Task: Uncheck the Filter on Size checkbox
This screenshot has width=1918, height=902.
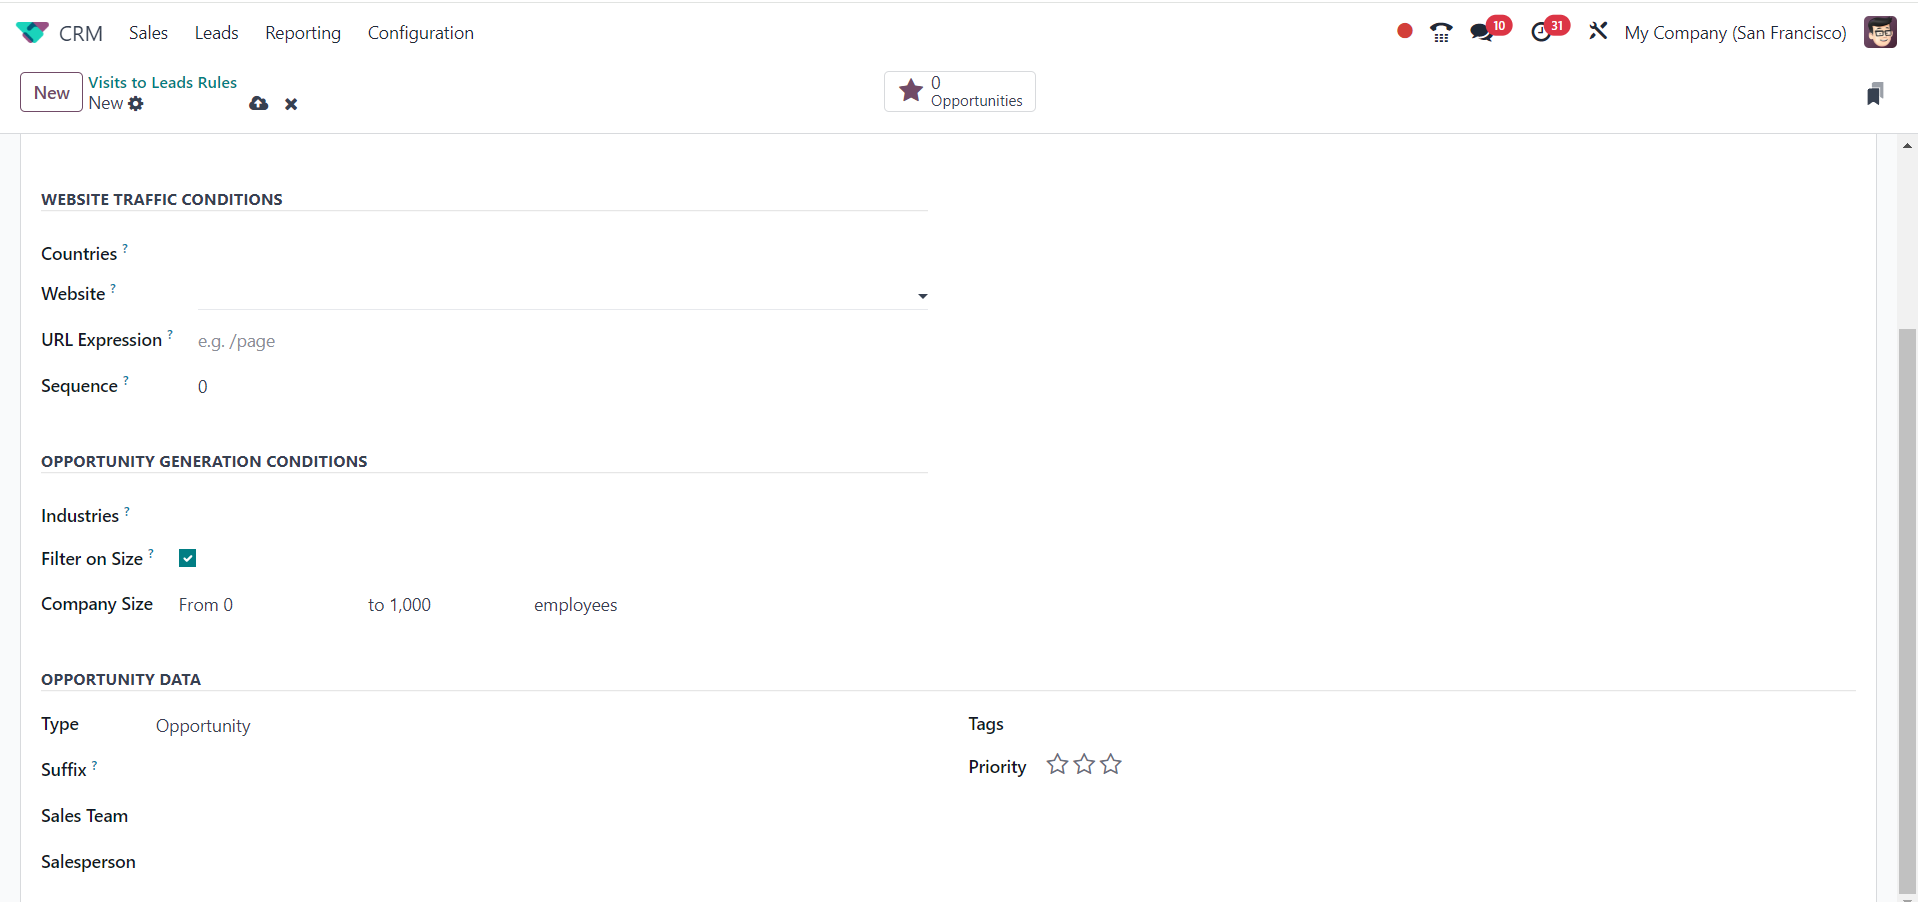Action: coord(187,558)
